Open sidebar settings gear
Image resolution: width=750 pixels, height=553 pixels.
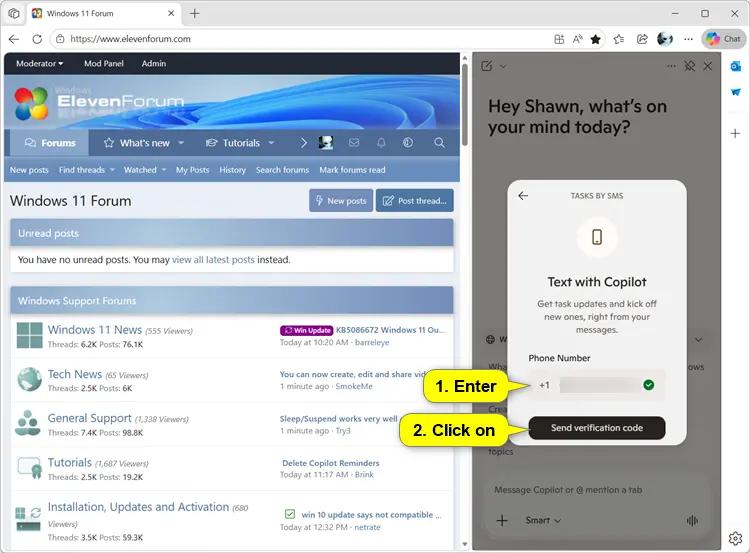click(736, 539)
